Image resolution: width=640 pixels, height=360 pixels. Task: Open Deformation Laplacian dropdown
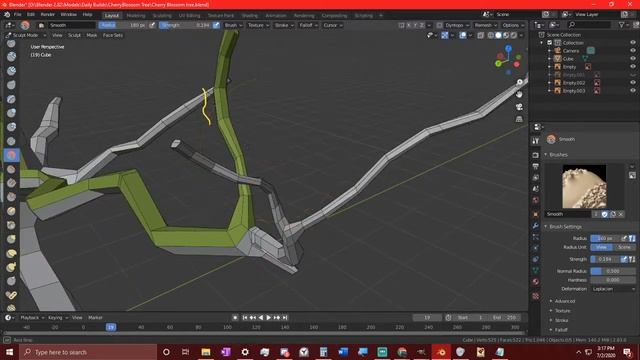pyautogui.click(x=613, y=289)
